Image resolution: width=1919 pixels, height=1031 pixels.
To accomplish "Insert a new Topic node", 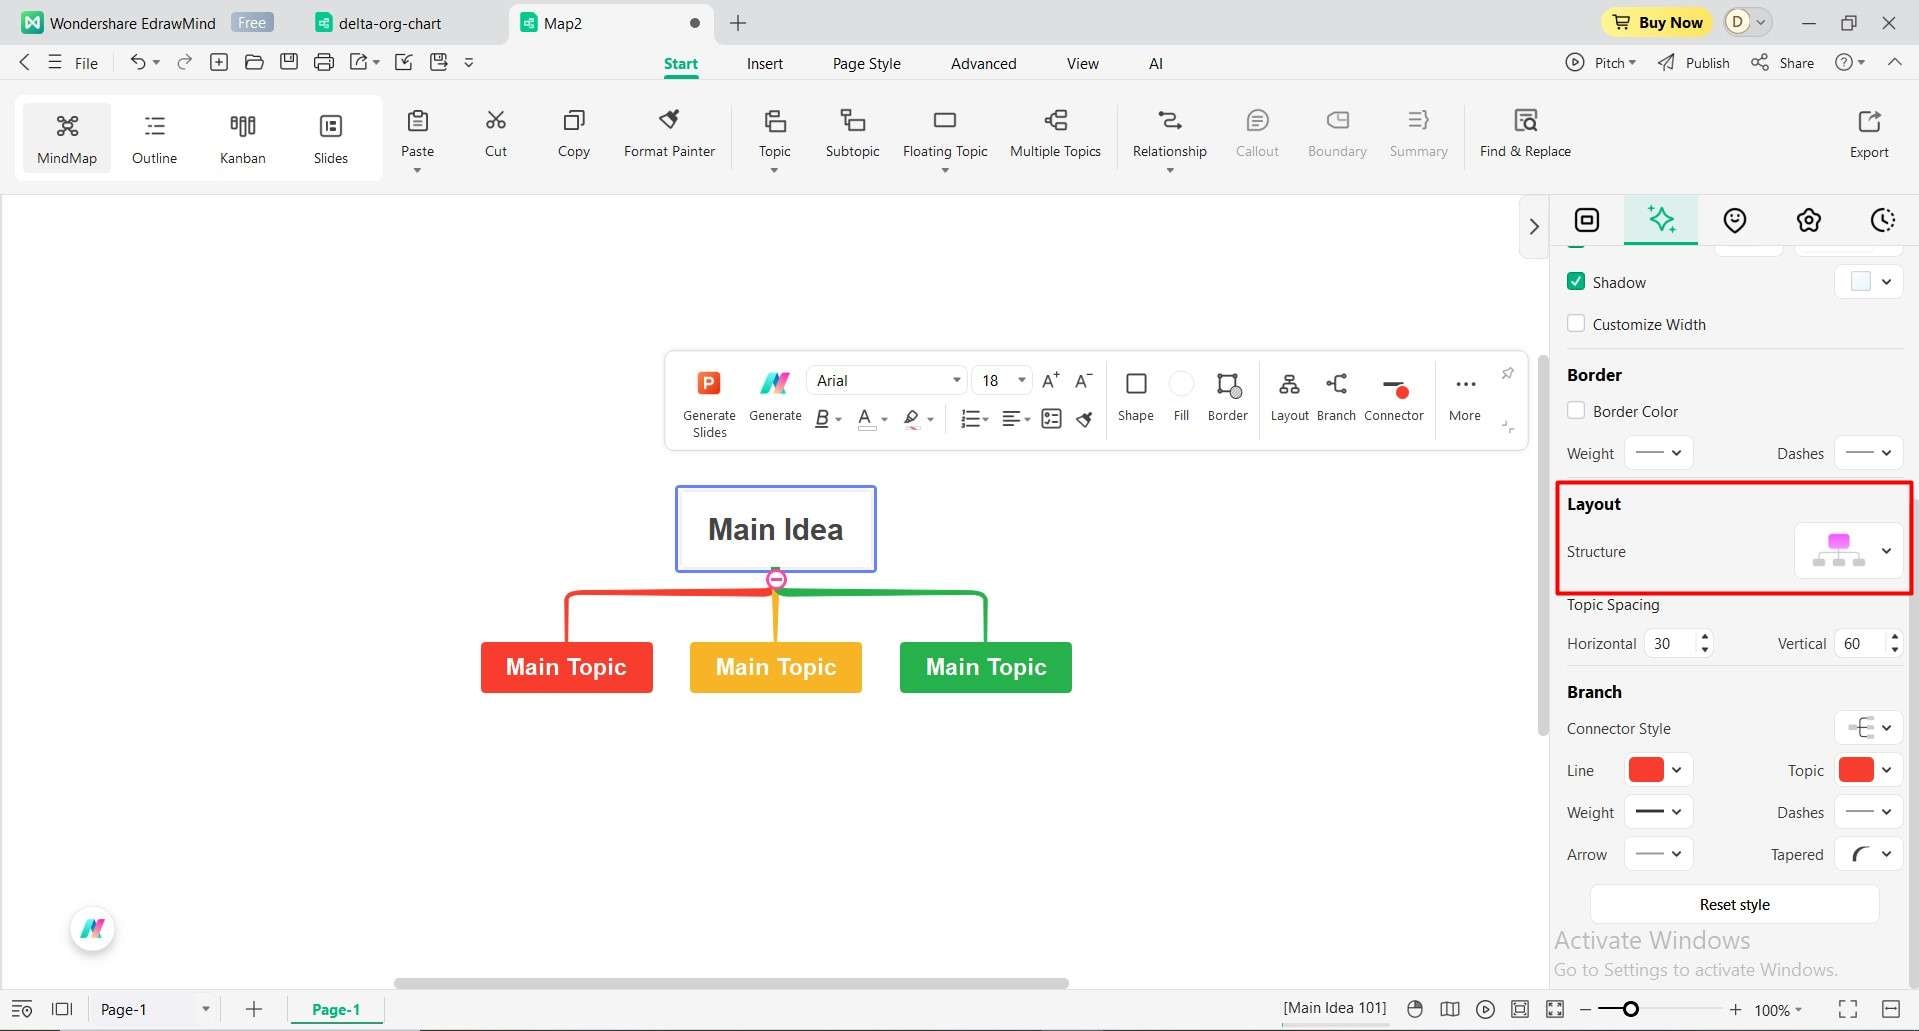I will pyautogui.click(x=774, y=135).
